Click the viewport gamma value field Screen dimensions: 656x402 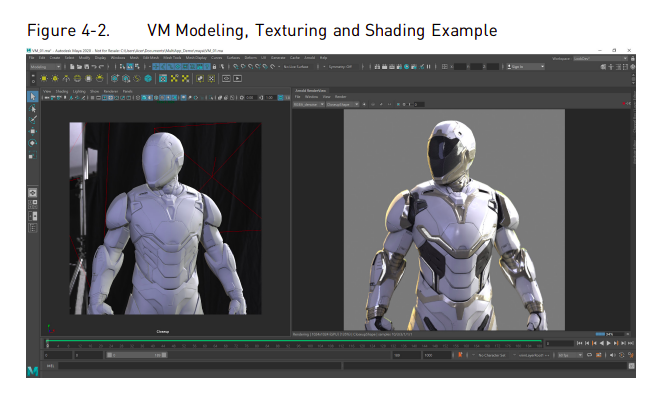(x=269, y=97)
